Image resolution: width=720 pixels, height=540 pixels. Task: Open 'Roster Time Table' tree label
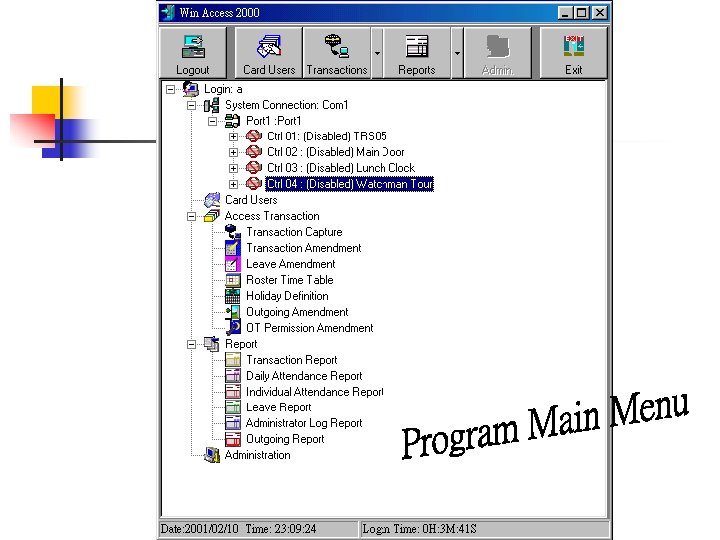point(290,280)
